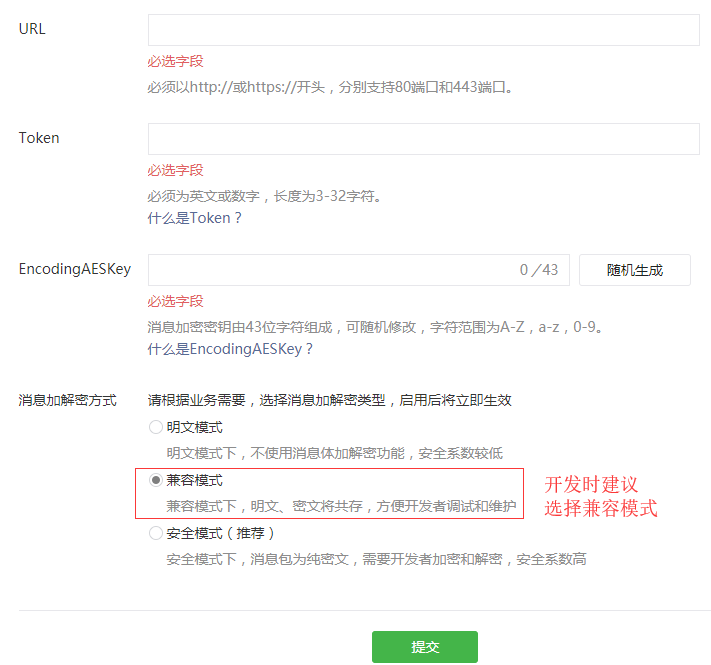Click the red 开发时建议选择兼容模式 annotation
Image resolution: width=711 pixels, height=665 pixels.
[600, 496]
